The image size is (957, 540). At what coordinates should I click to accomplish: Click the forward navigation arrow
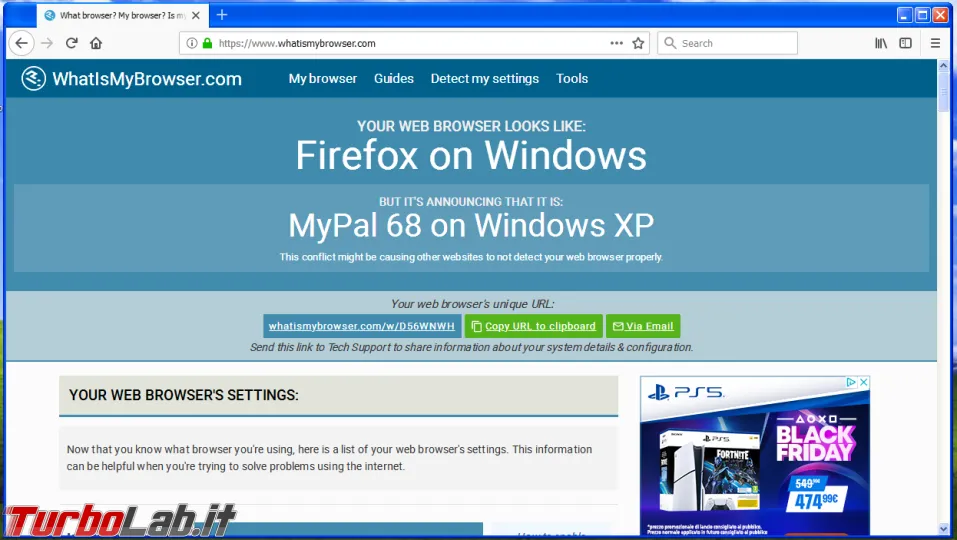click(x=47, y=43)
